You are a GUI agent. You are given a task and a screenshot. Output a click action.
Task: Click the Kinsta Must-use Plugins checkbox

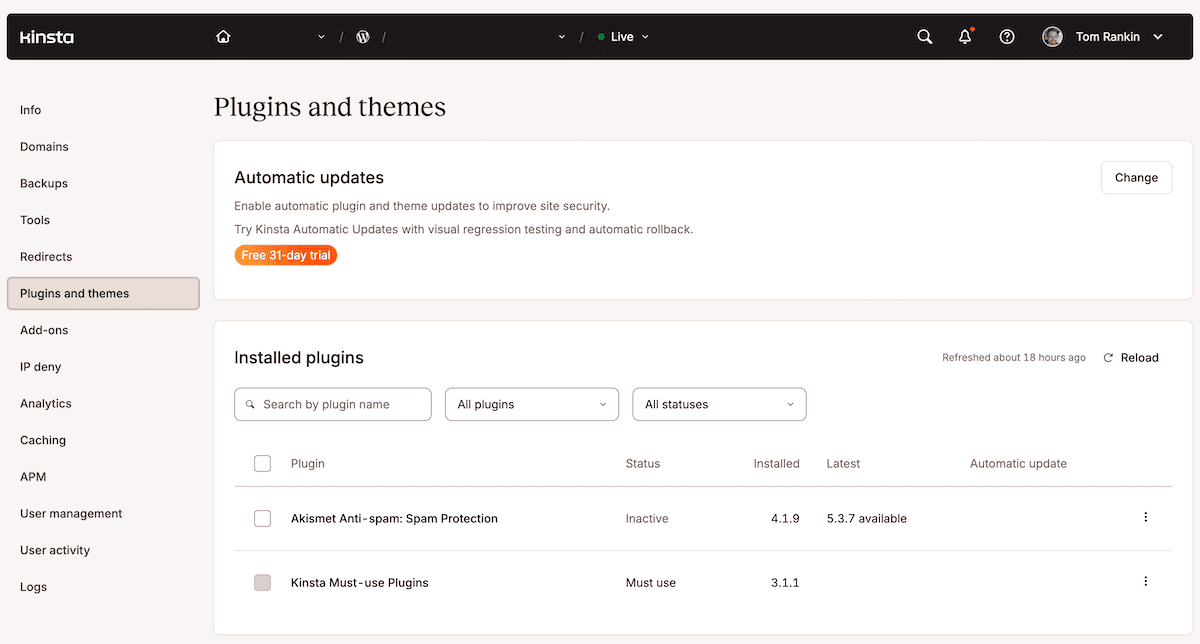point(262,582)
